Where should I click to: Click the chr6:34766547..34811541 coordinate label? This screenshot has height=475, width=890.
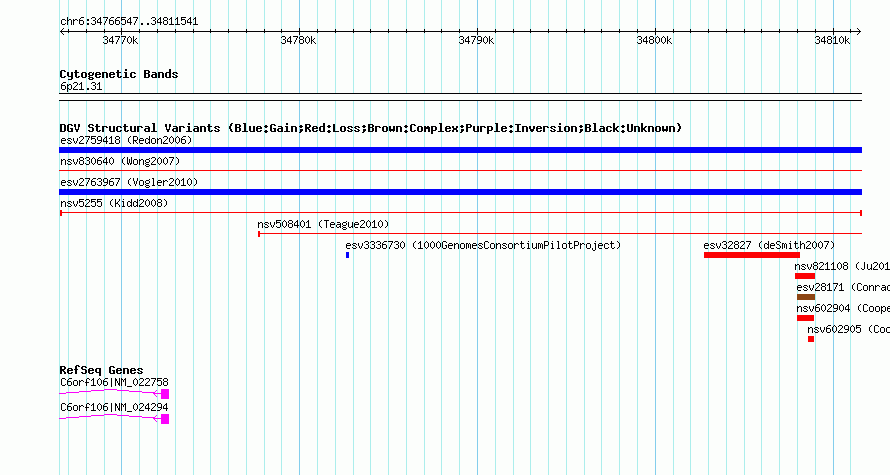coord(129,22)
